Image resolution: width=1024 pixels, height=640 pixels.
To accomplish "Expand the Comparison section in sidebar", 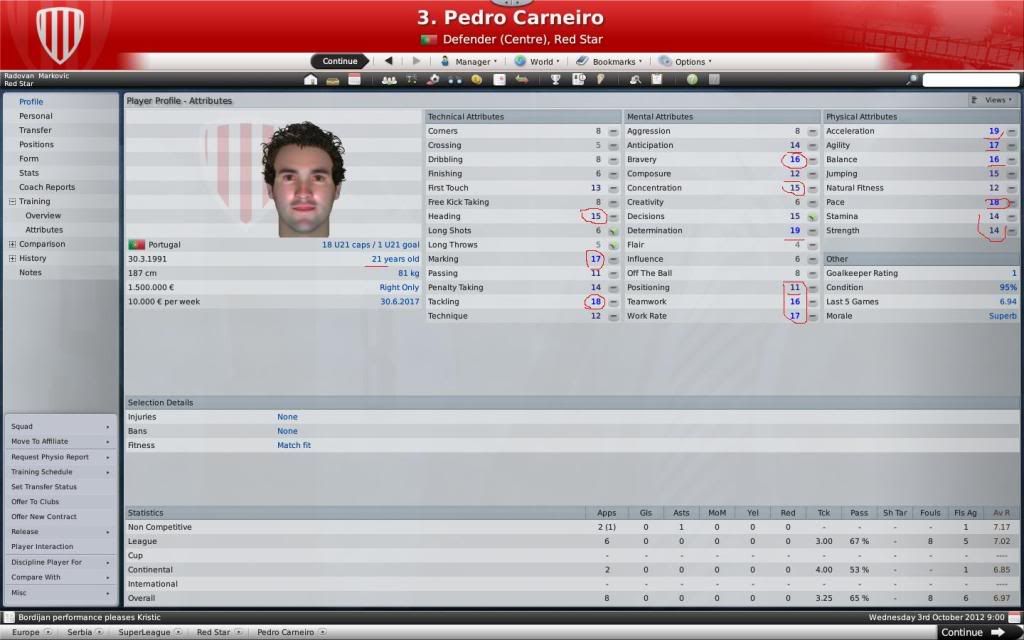I will point(12,244).
